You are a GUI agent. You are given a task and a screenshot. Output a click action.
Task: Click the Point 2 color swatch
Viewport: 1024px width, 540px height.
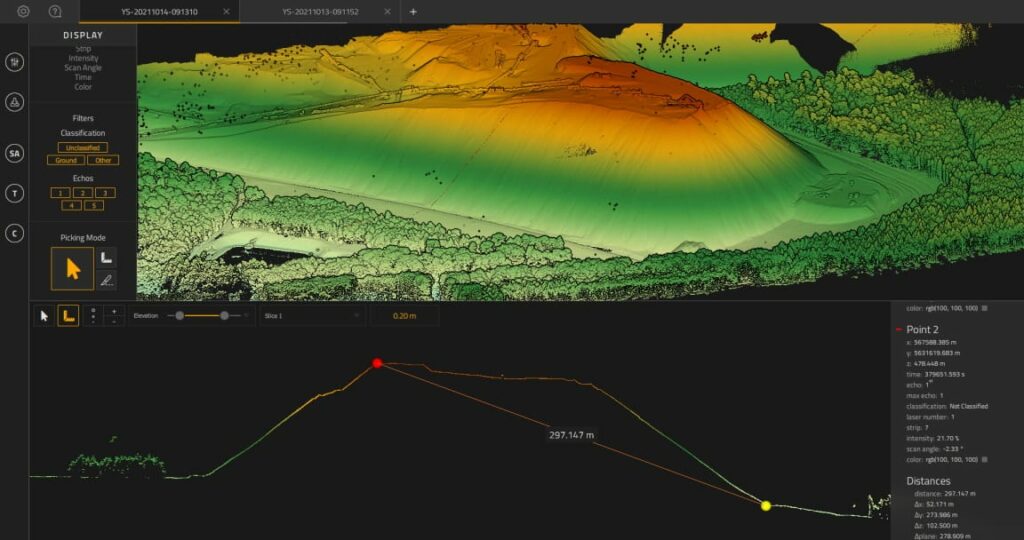(x=985, y=460)
